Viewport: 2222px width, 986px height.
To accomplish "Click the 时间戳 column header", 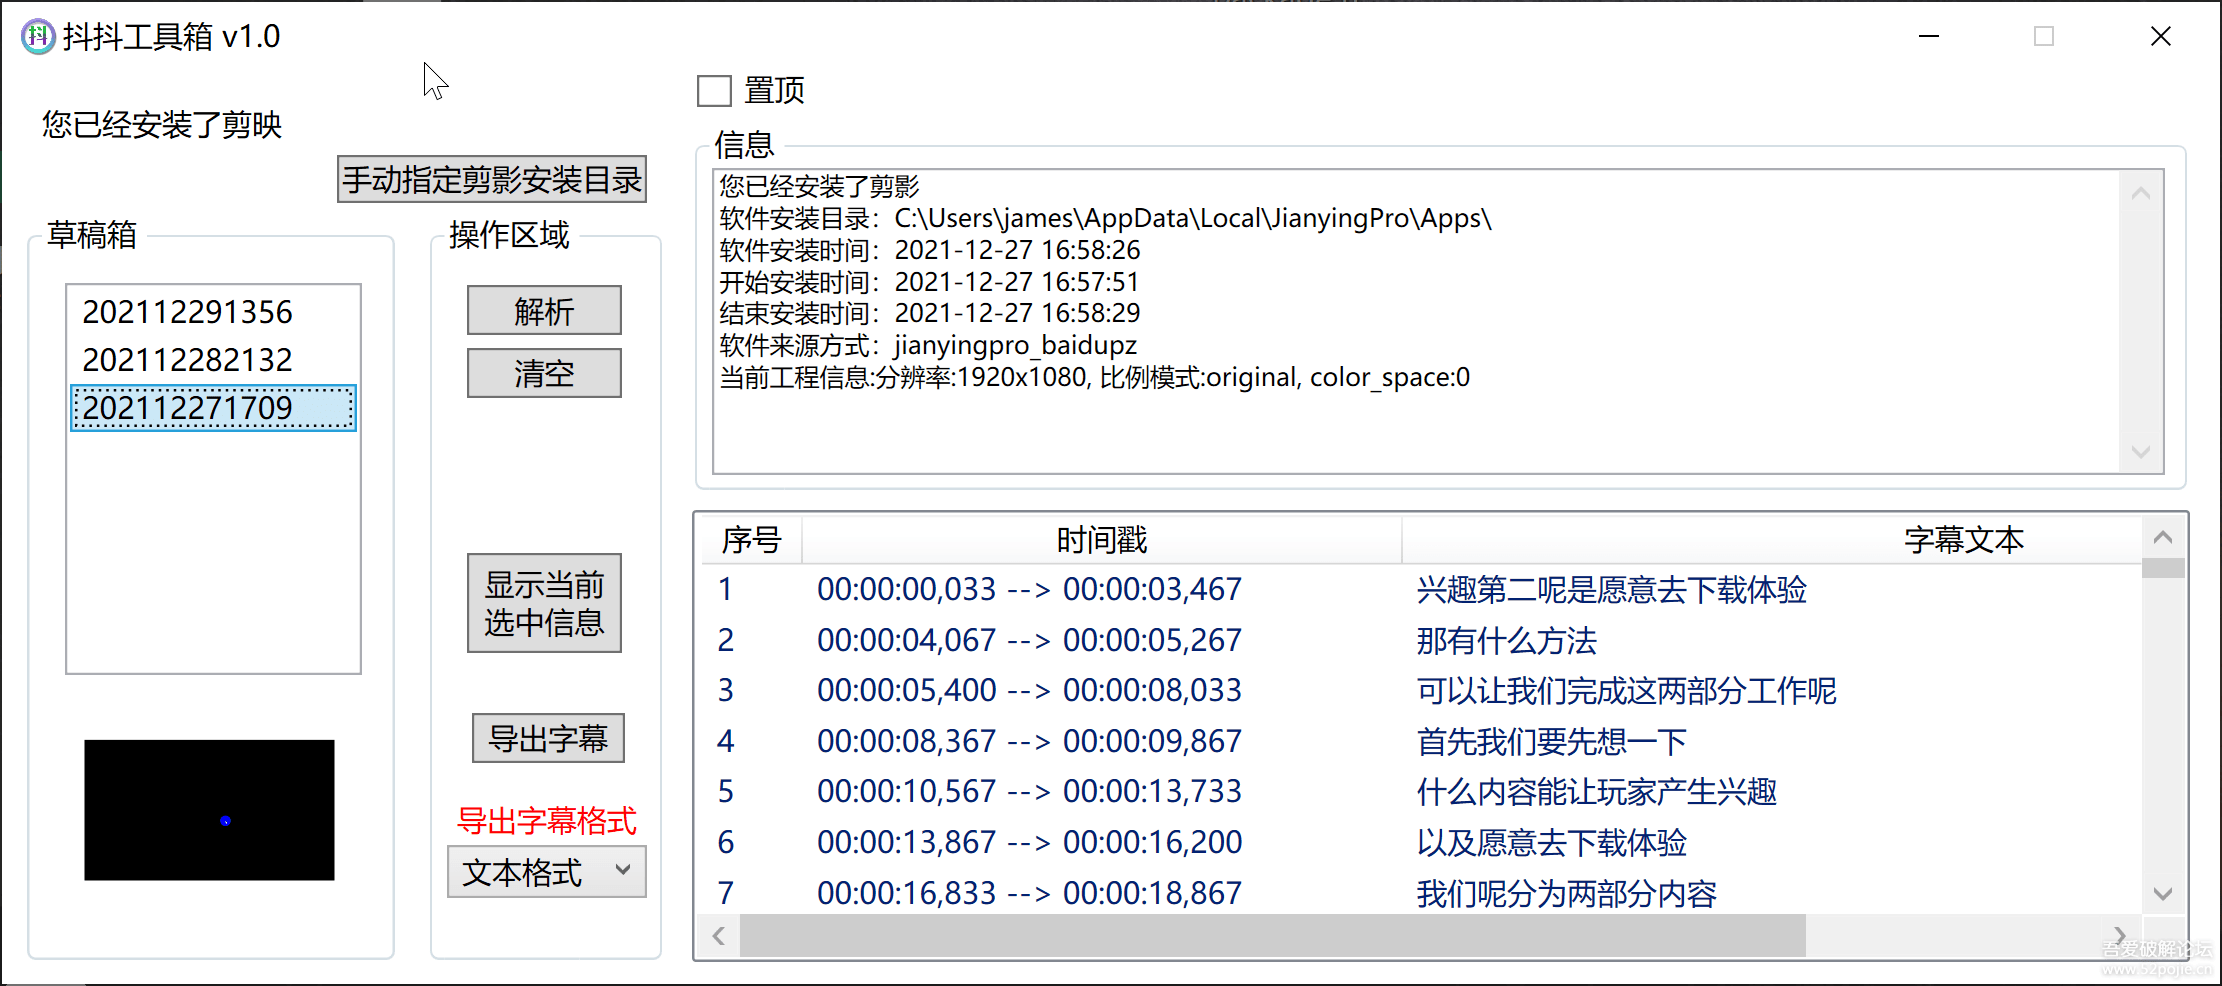I will [x=1101, y=539].
